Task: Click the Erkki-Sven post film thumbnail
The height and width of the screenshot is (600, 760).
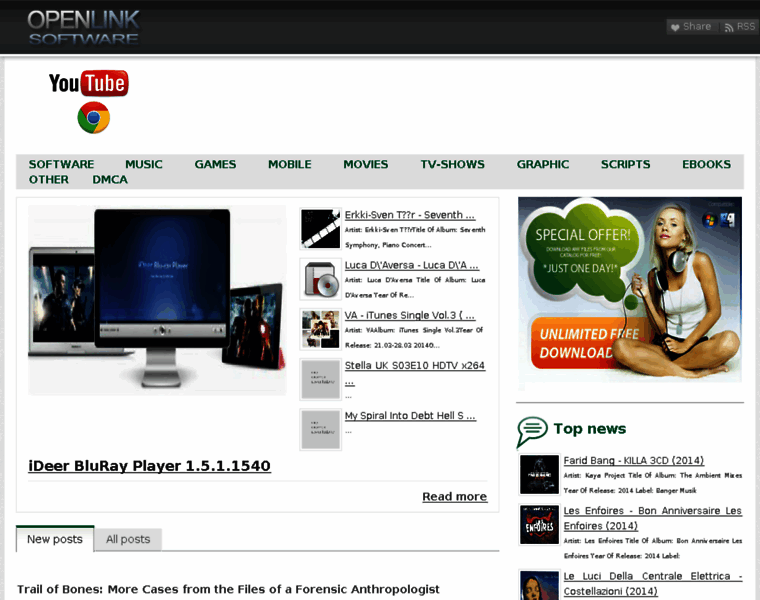Action: click(320, 229)
